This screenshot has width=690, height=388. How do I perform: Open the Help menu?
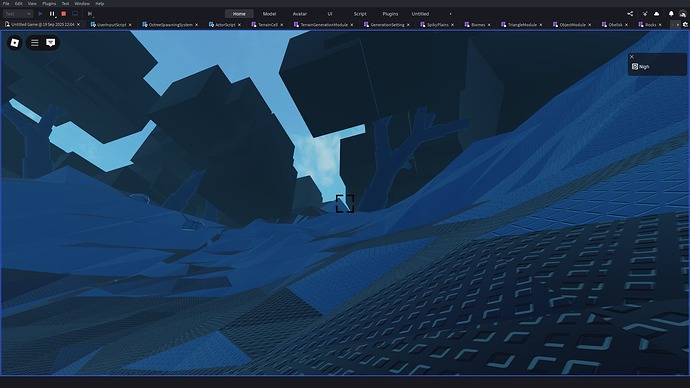pyautogui.click(x=100, y=4)
